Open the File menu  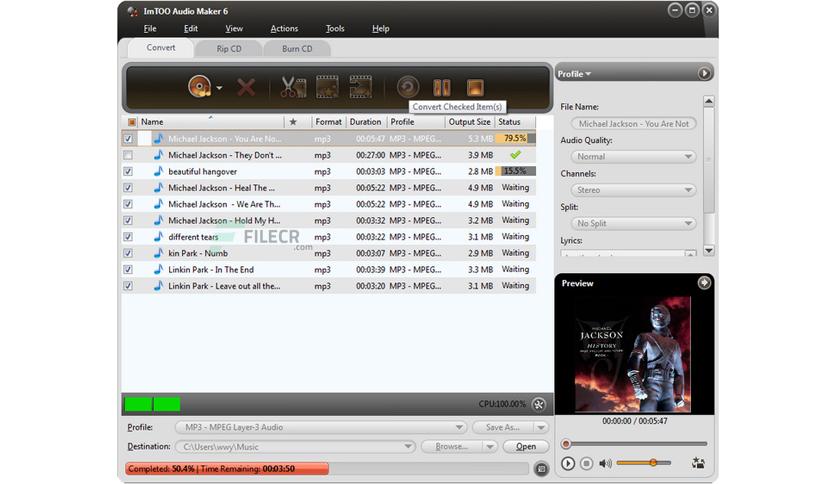point(150,29)
